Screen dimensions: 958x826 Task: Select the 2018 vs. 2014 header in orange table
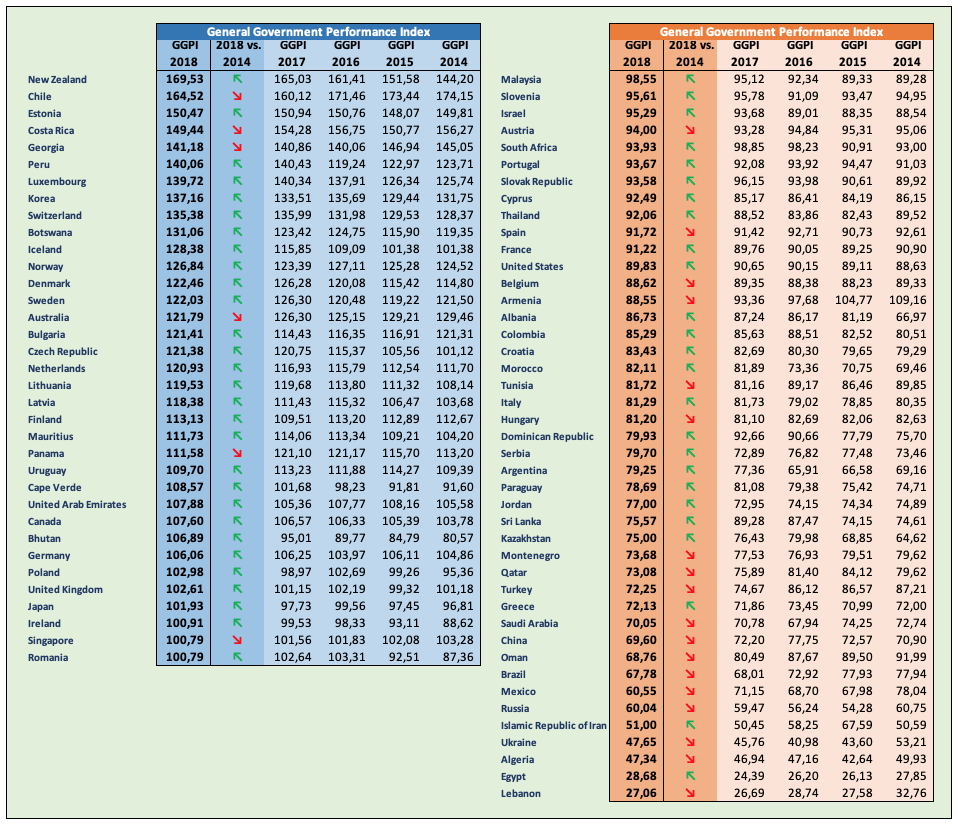pos(690,54)
